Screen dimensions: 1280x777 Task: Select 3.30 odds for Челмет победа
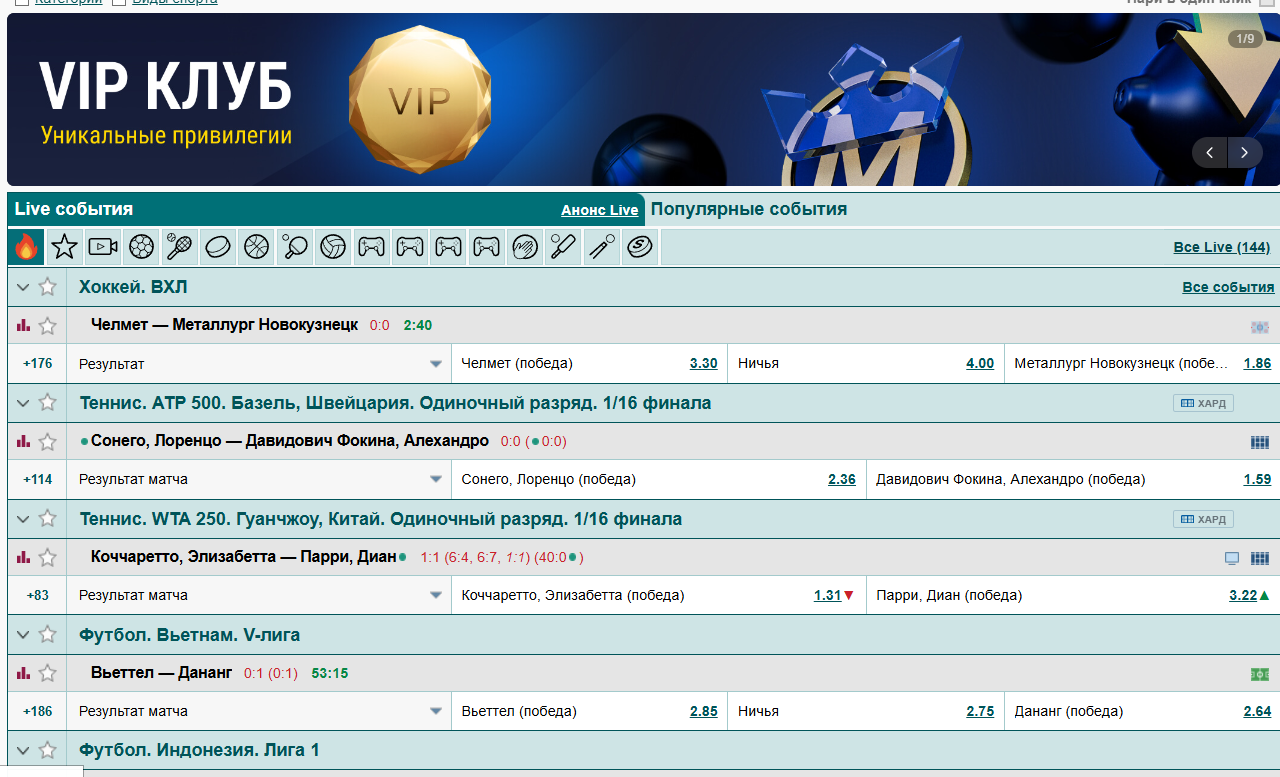(703, 364)
